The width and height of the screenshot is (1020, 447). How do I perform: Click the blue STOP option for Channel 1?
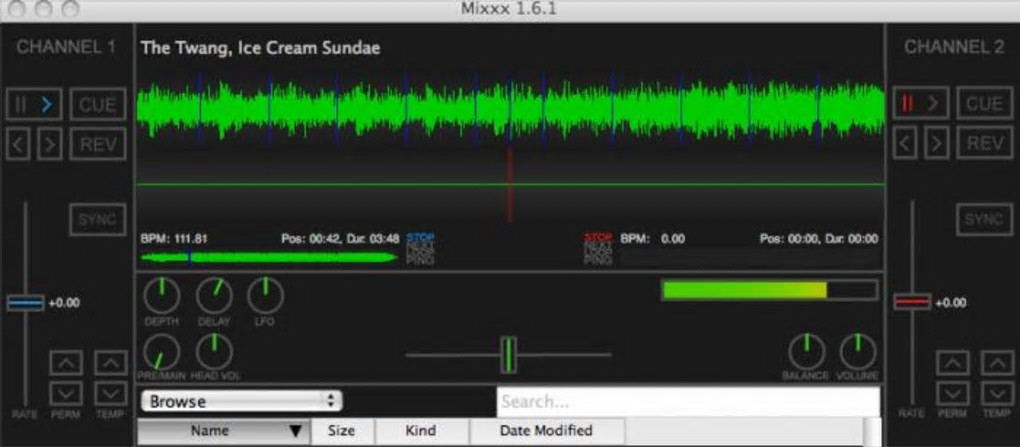(420, 237)
